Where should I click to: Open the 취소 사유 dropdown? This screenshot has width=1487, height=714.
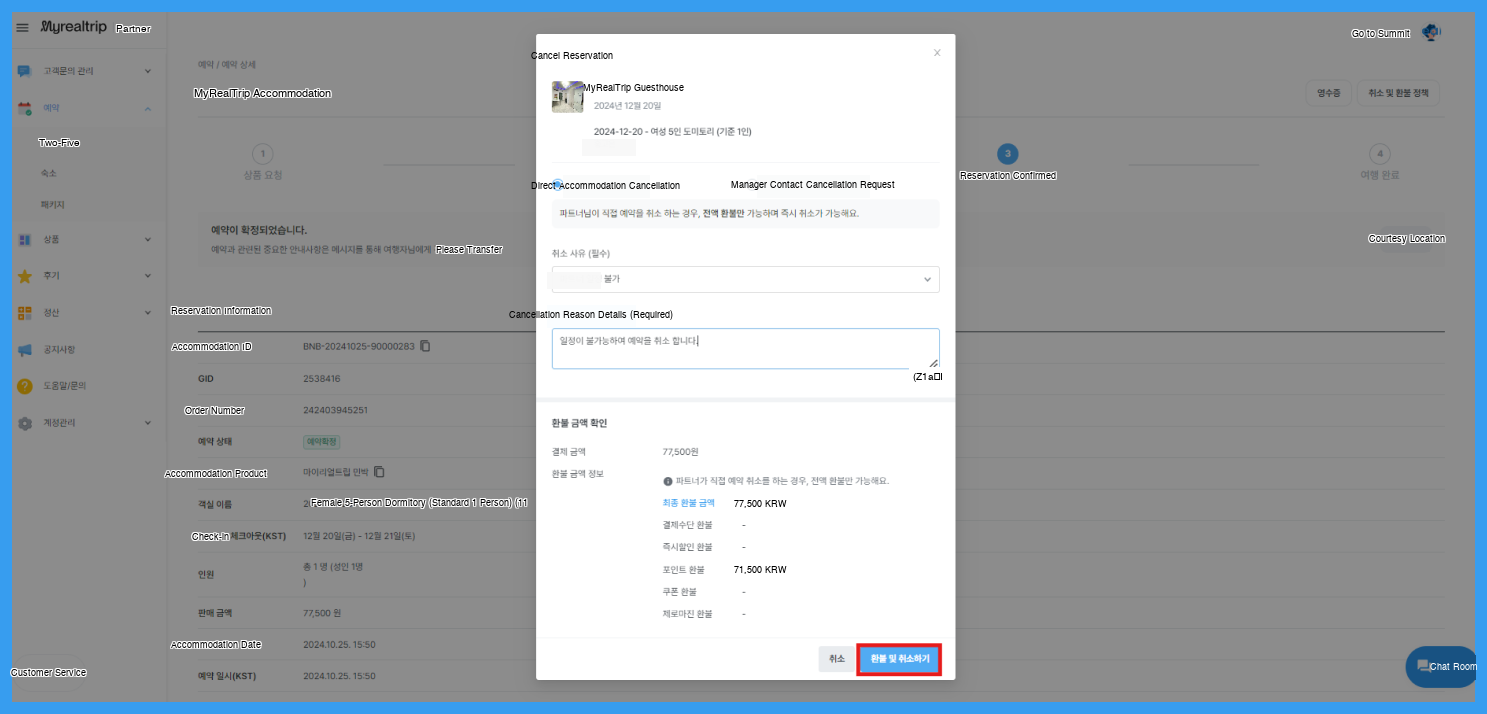[745, 279]
